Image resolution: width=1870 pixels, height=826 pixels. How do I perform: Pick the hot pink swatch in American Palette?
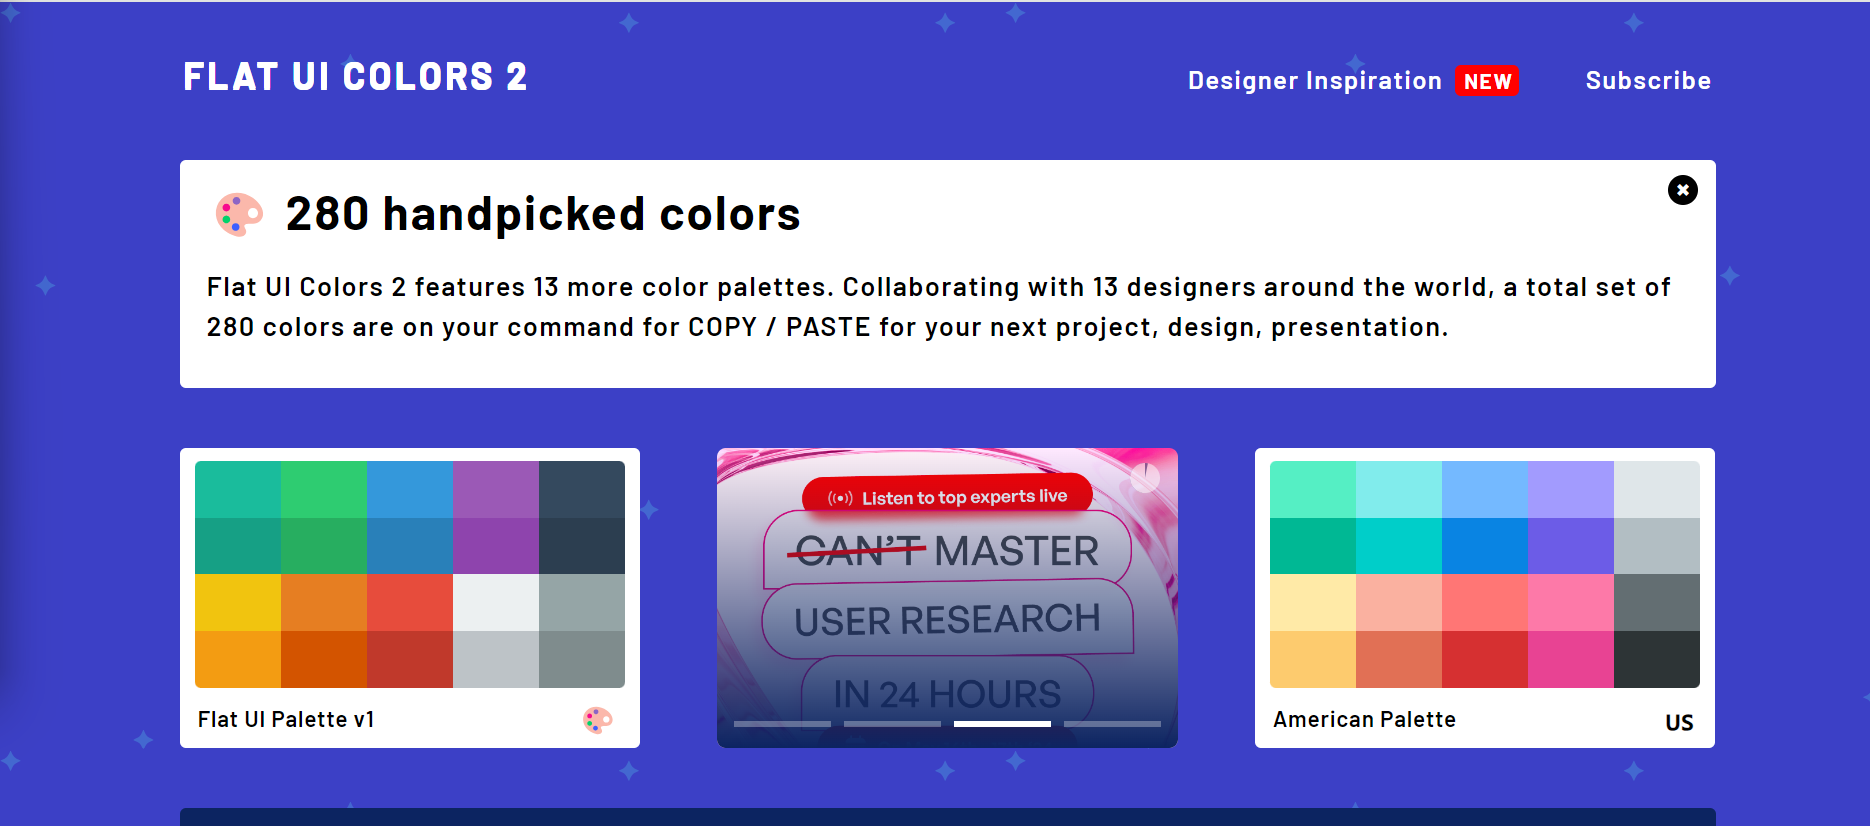tap(1571, 659)
